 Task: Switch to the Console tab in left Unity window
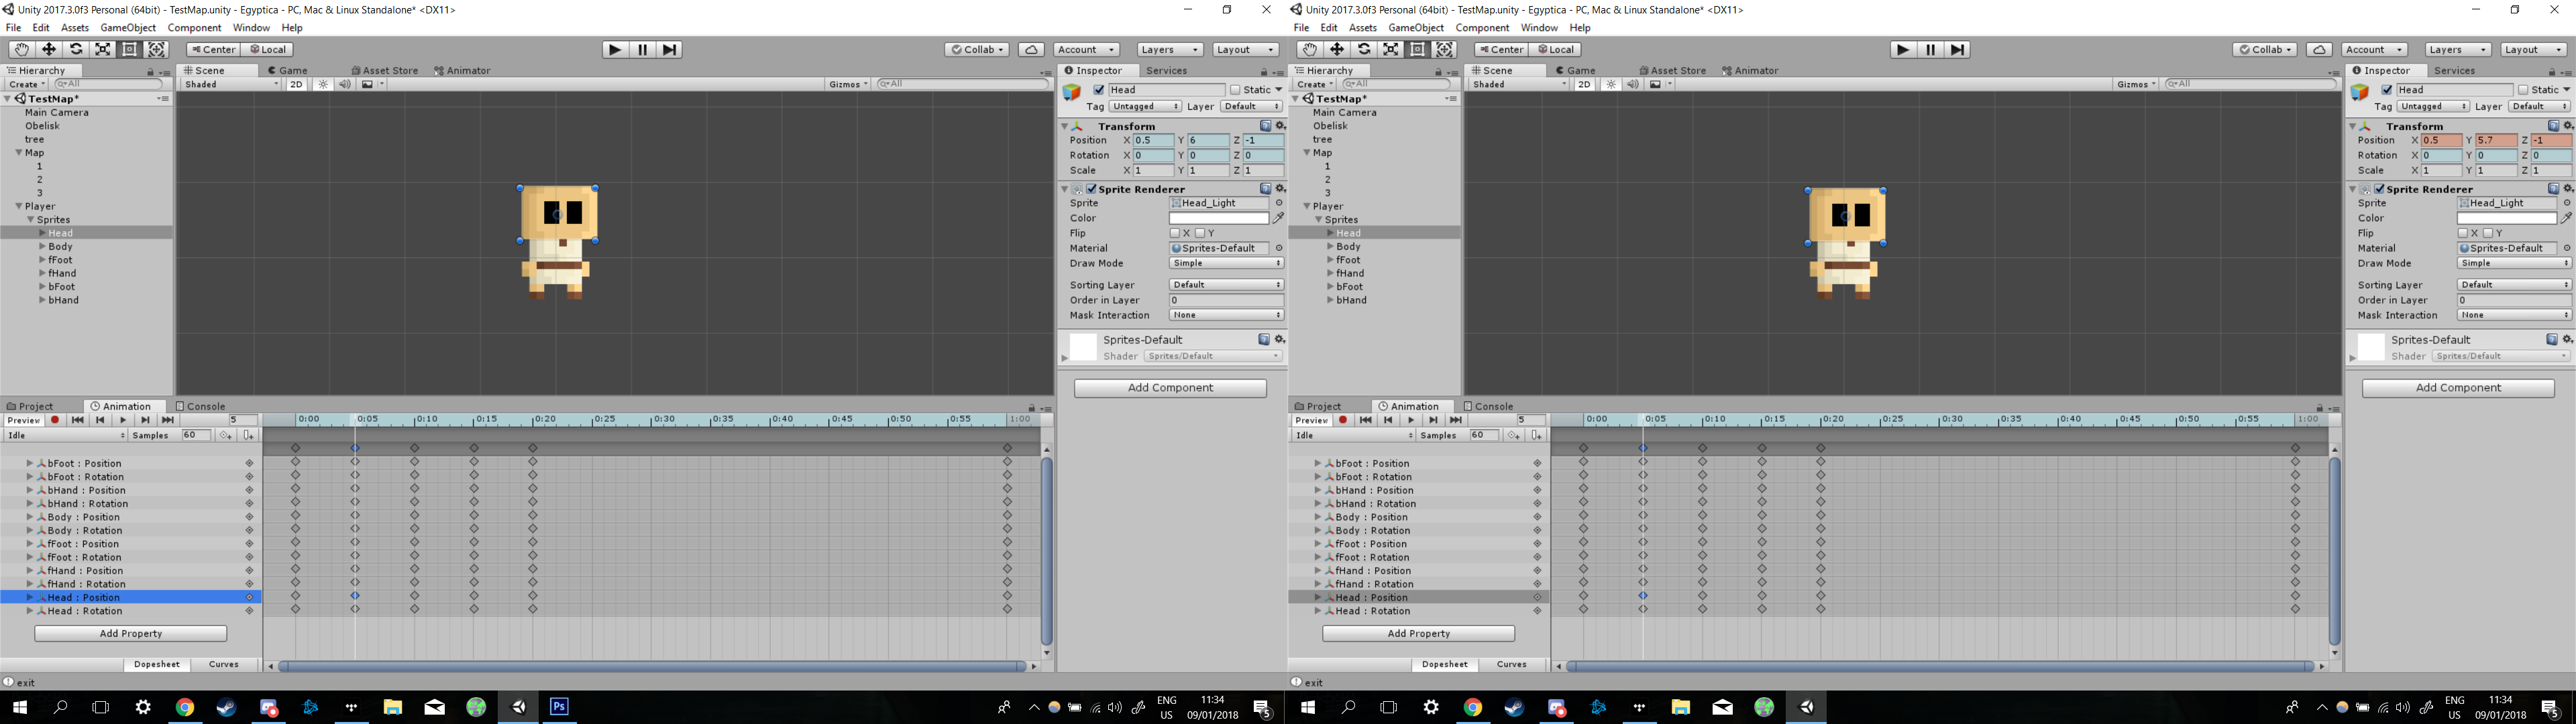pyautogui.click(x=200, y=406)
